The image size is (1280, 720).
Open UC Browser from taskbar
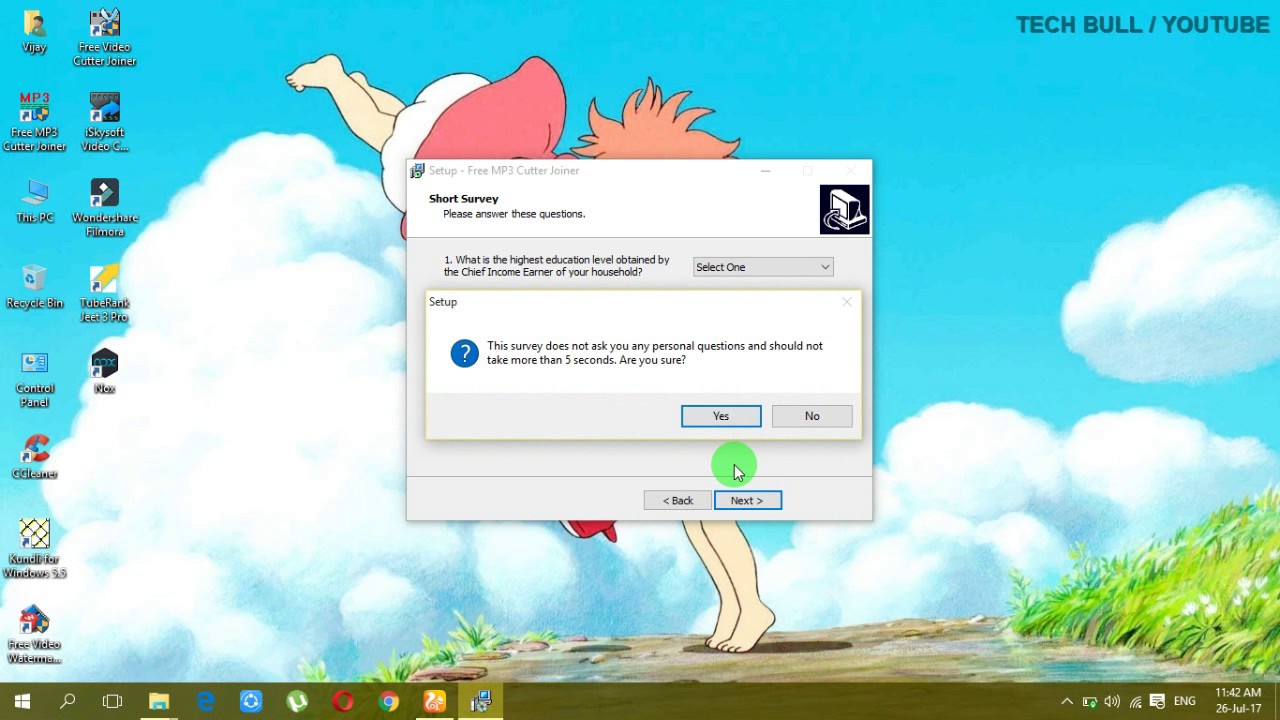tap(435, 702)
